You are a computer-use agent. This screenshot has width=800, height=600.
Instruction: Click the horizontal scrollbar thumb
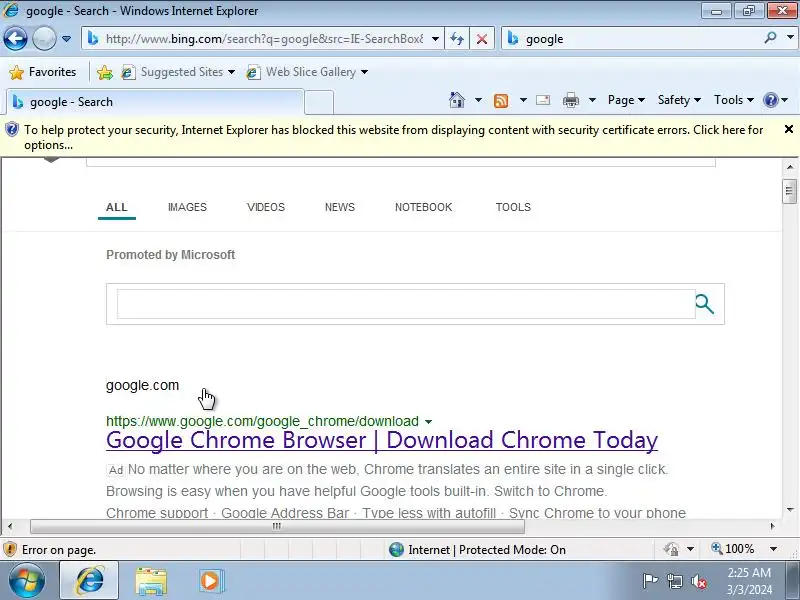[277, 526]
